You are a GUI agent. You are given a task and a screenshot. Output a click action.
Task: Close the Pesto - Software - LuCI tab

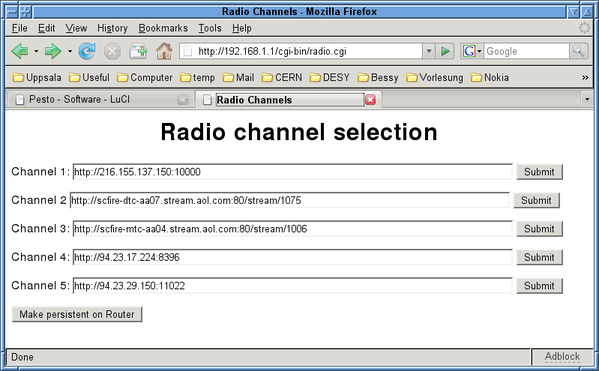[183, 100]
